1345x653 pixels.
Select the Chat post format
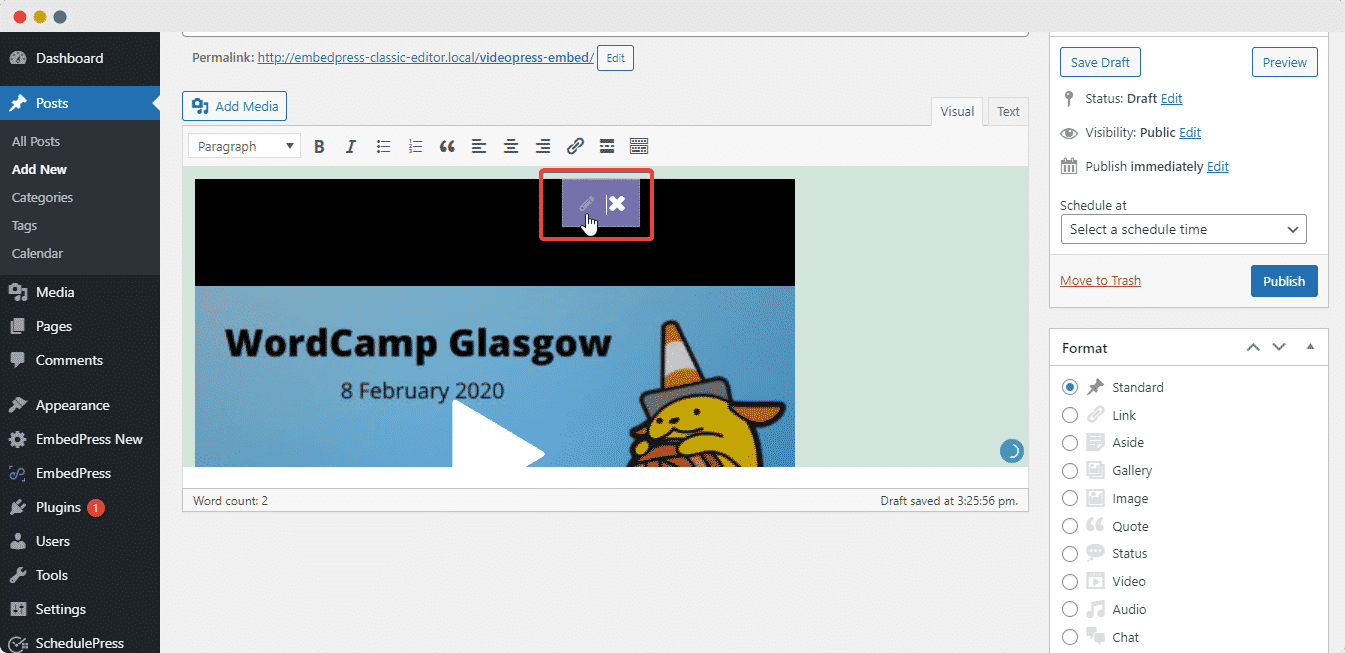click(1070, 637)
